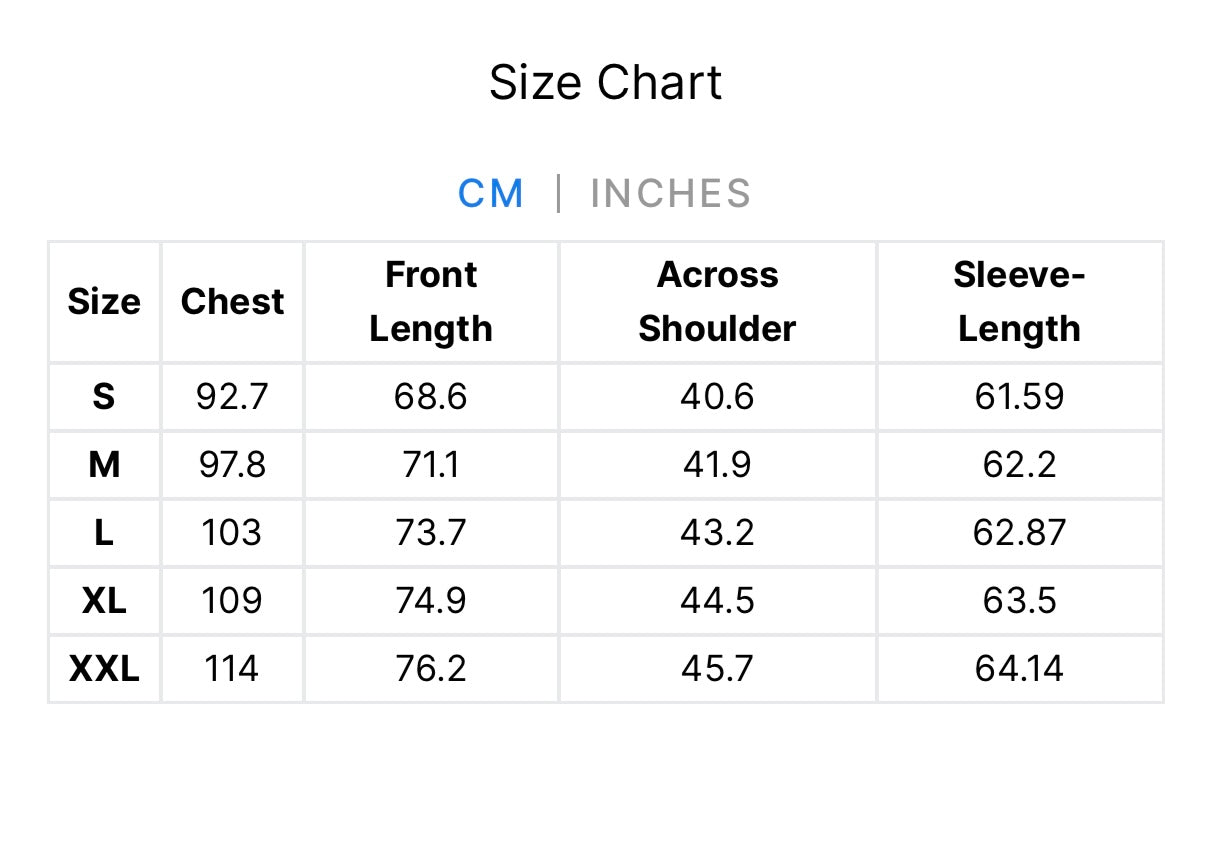Switch size chart units to INCHES
Screen dimensions: 1212x849
click(670, 193)
